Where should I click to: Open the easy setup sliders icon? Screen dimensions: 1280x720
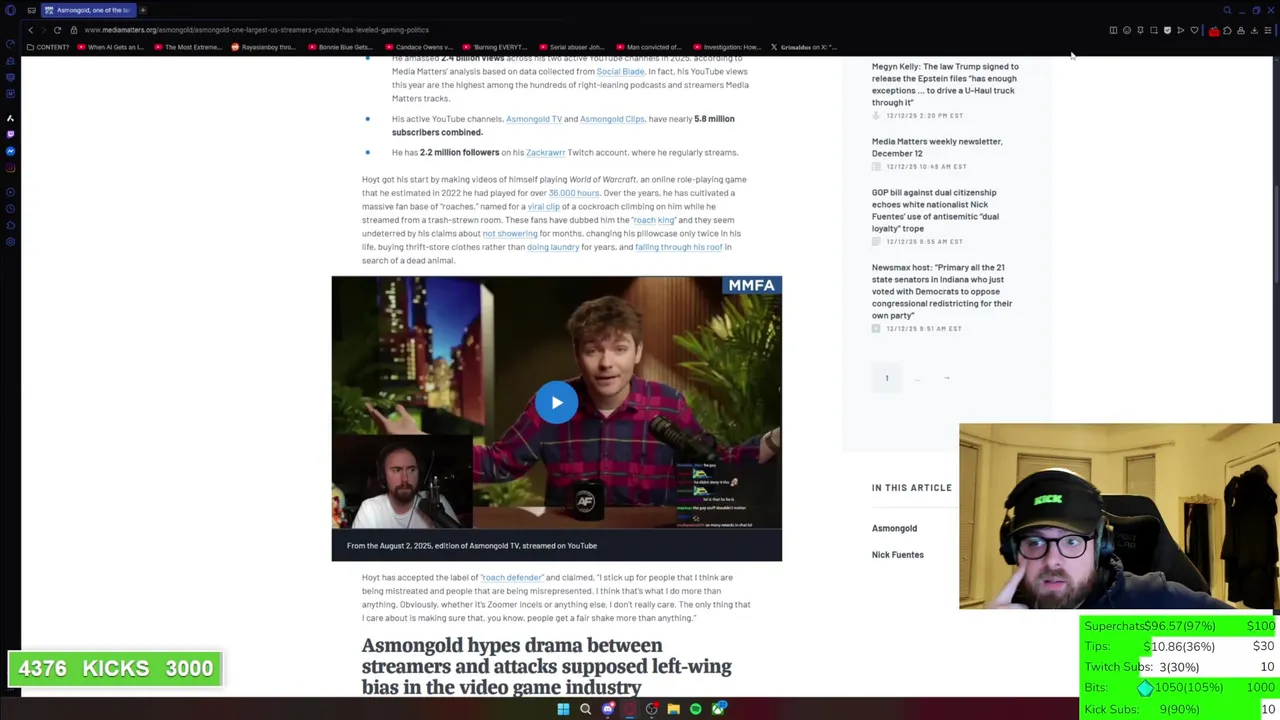click(x=1268, y=31)
